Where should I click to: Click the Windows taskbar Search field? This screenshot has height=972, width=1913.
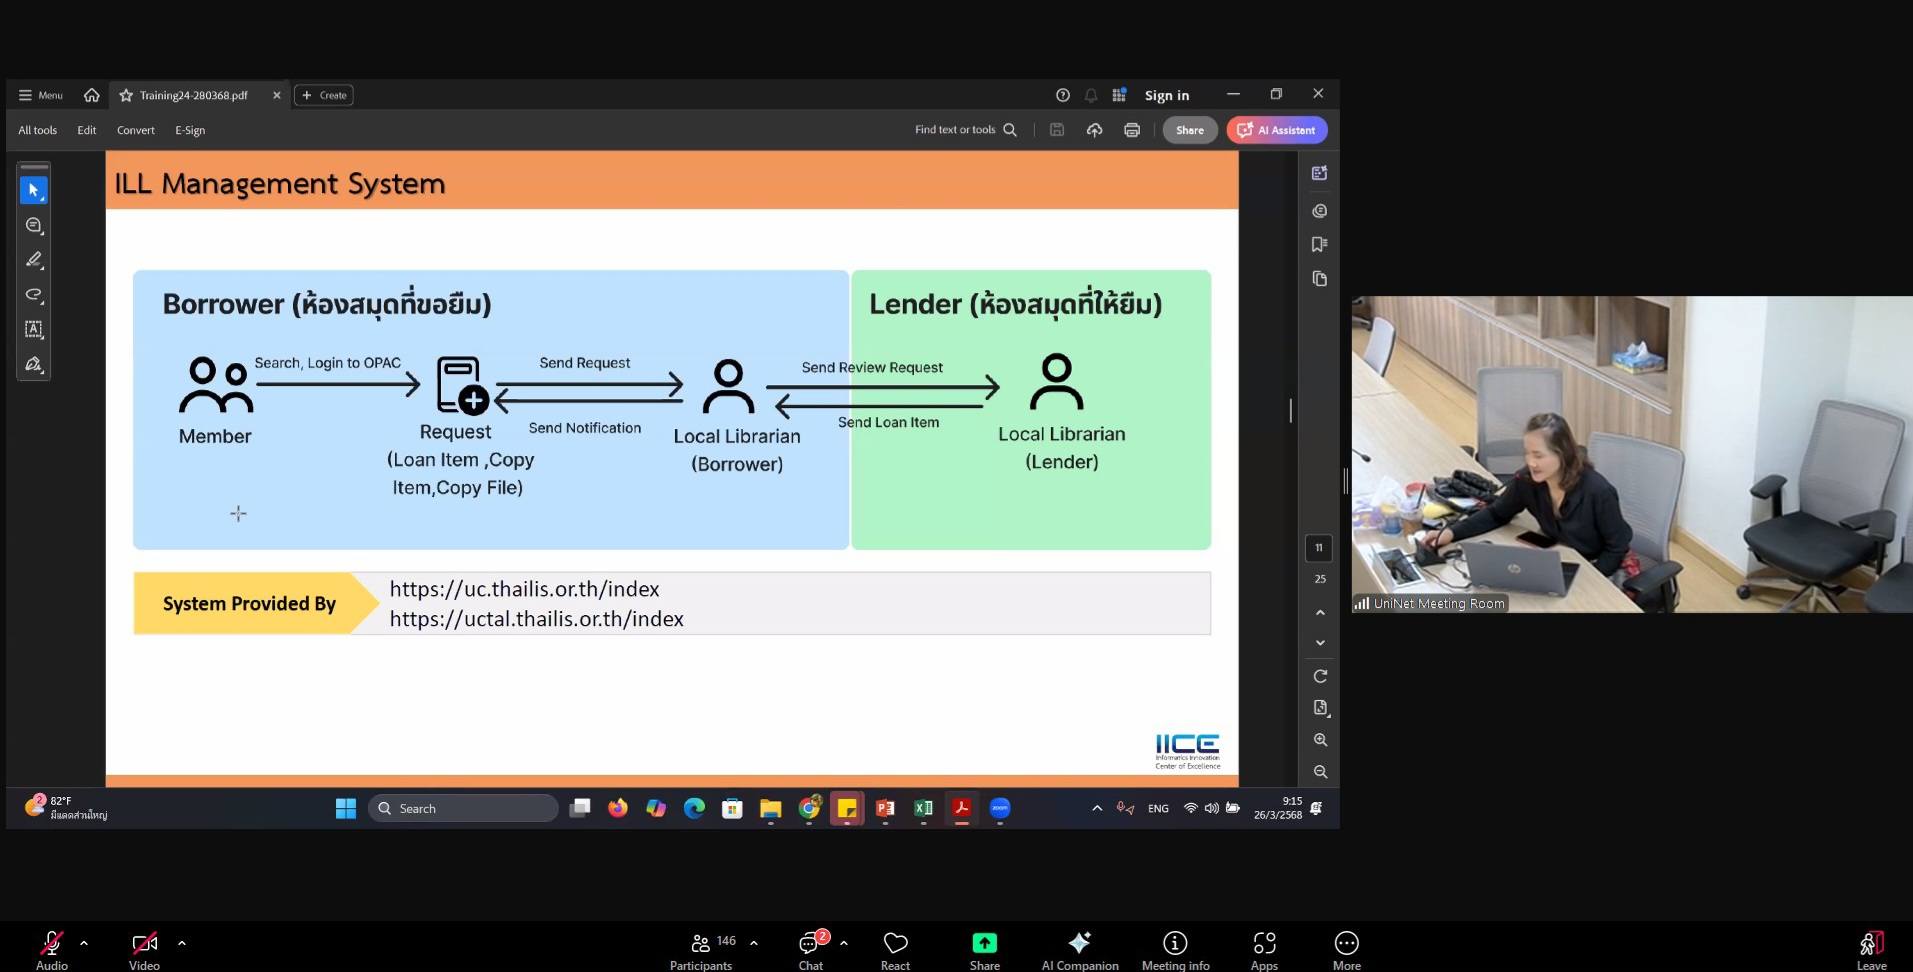[464, 808]
